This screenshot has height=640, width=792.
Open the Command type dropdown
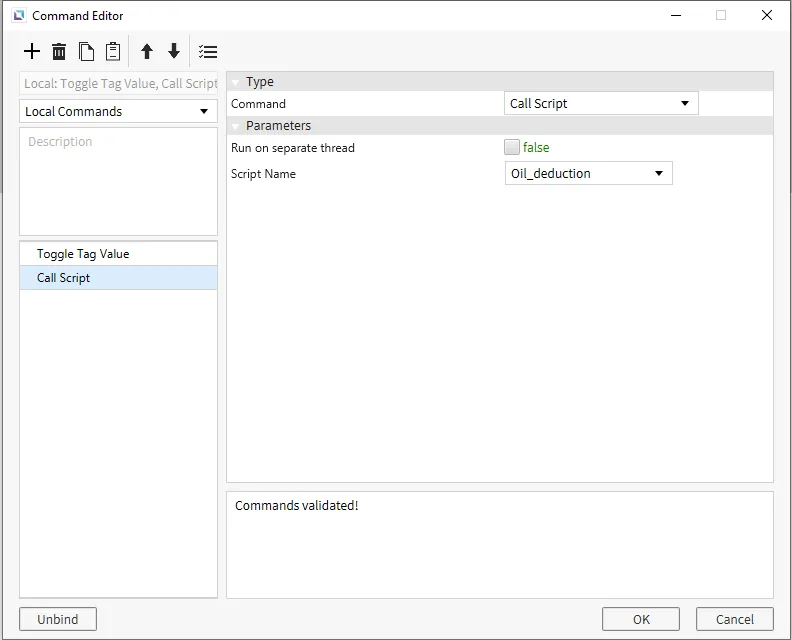coord(600,103)
